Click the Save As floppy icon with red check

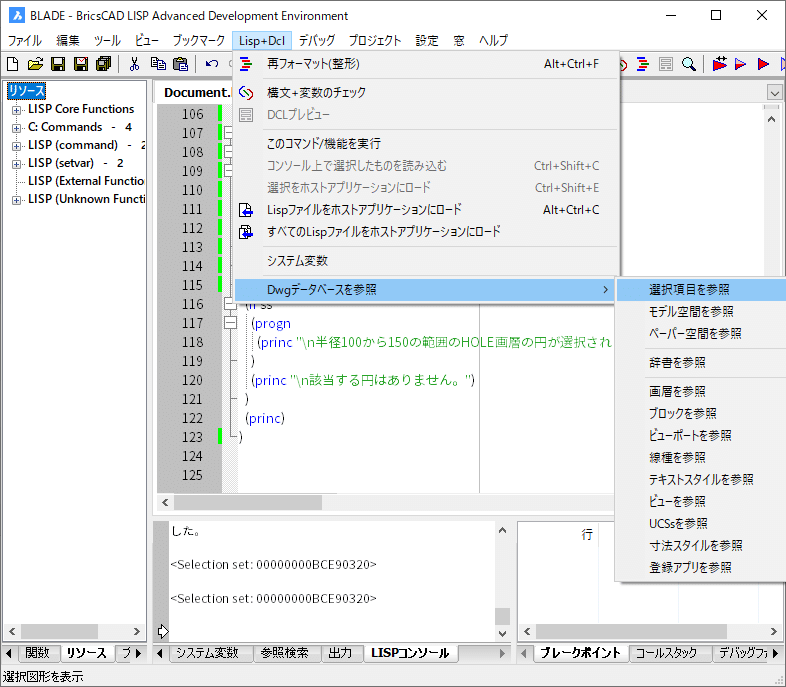tap(81, 64)
